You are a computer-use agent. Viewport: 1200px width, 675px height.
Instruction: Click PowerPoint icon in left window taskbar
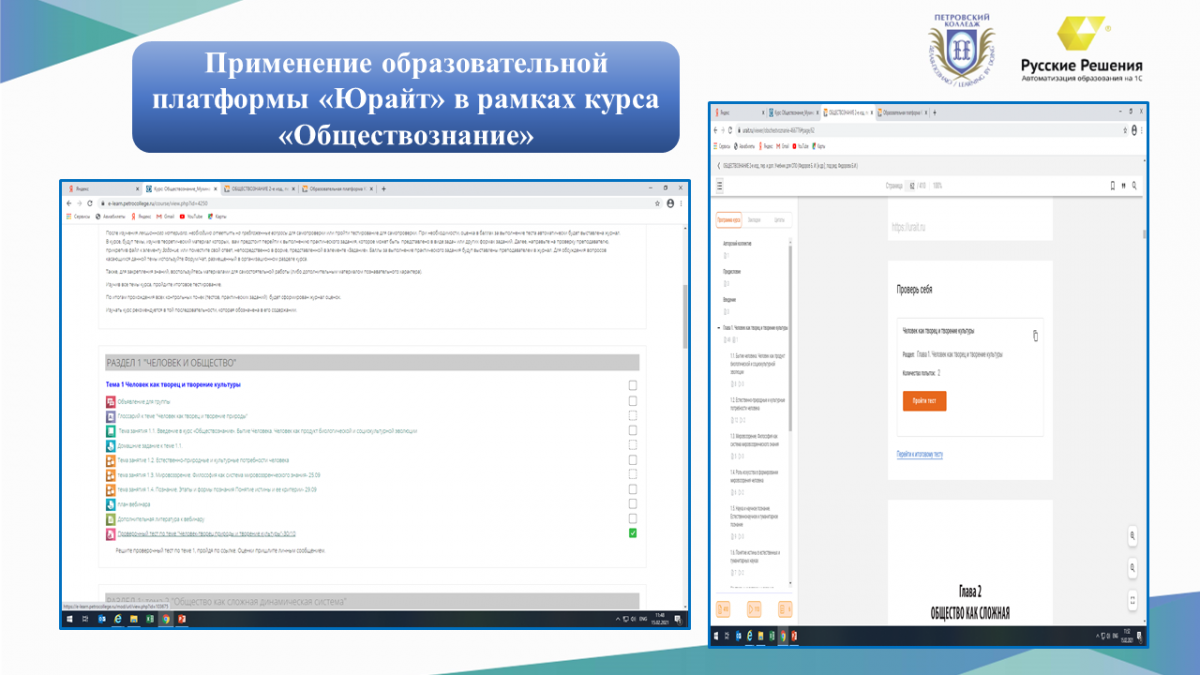tap(181, 620)
